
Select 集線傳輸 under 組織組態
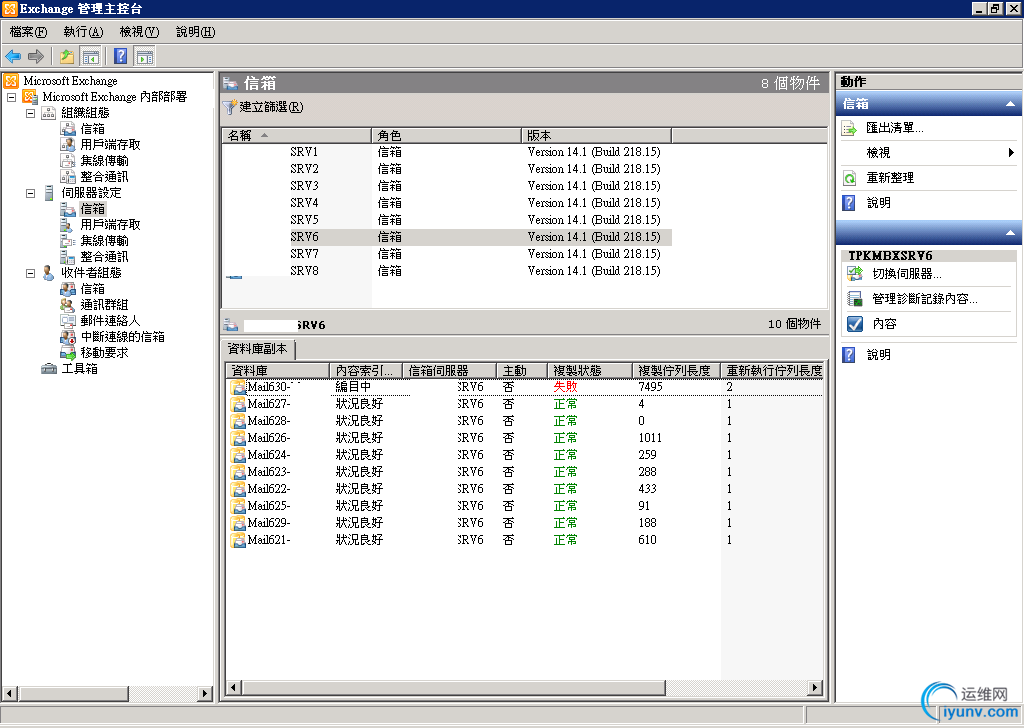click(104, 161)
